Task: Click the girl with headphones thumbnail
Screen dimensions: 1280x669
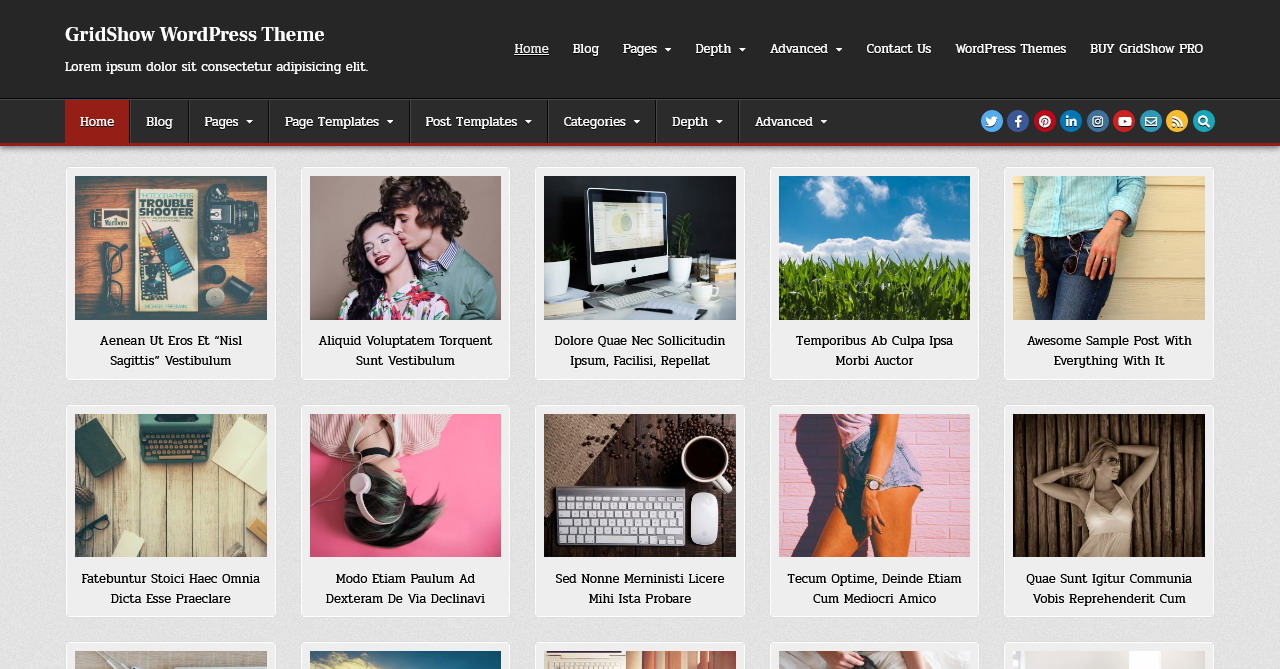Action: point(405,485)
